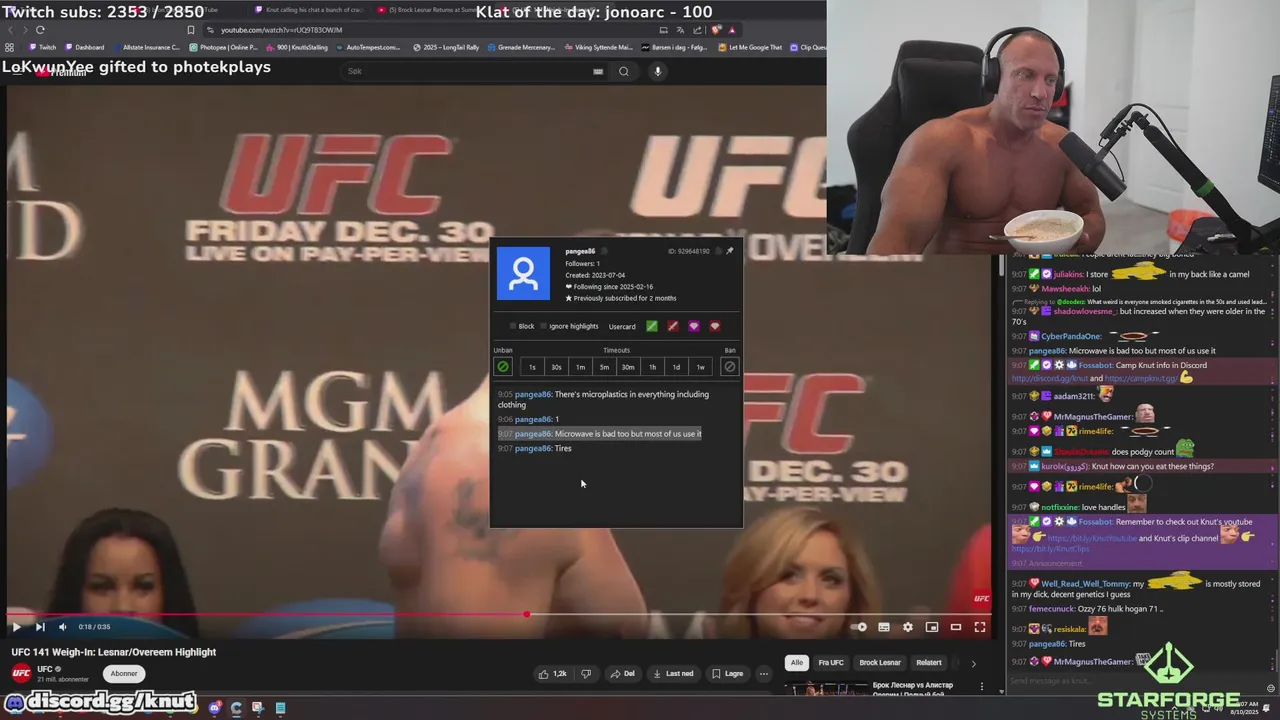Click the pangea86 profile avatar
The height and width of the screenshot is (720, 1280).
click(523, 273)
